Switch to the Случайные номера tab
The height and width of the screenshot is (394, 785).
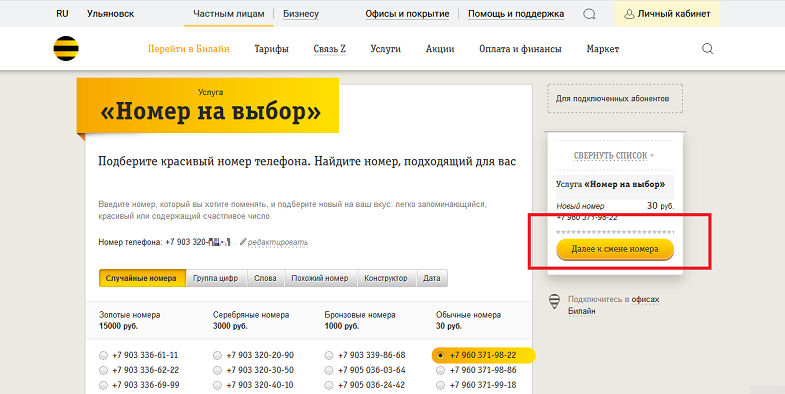pos(142,278)
